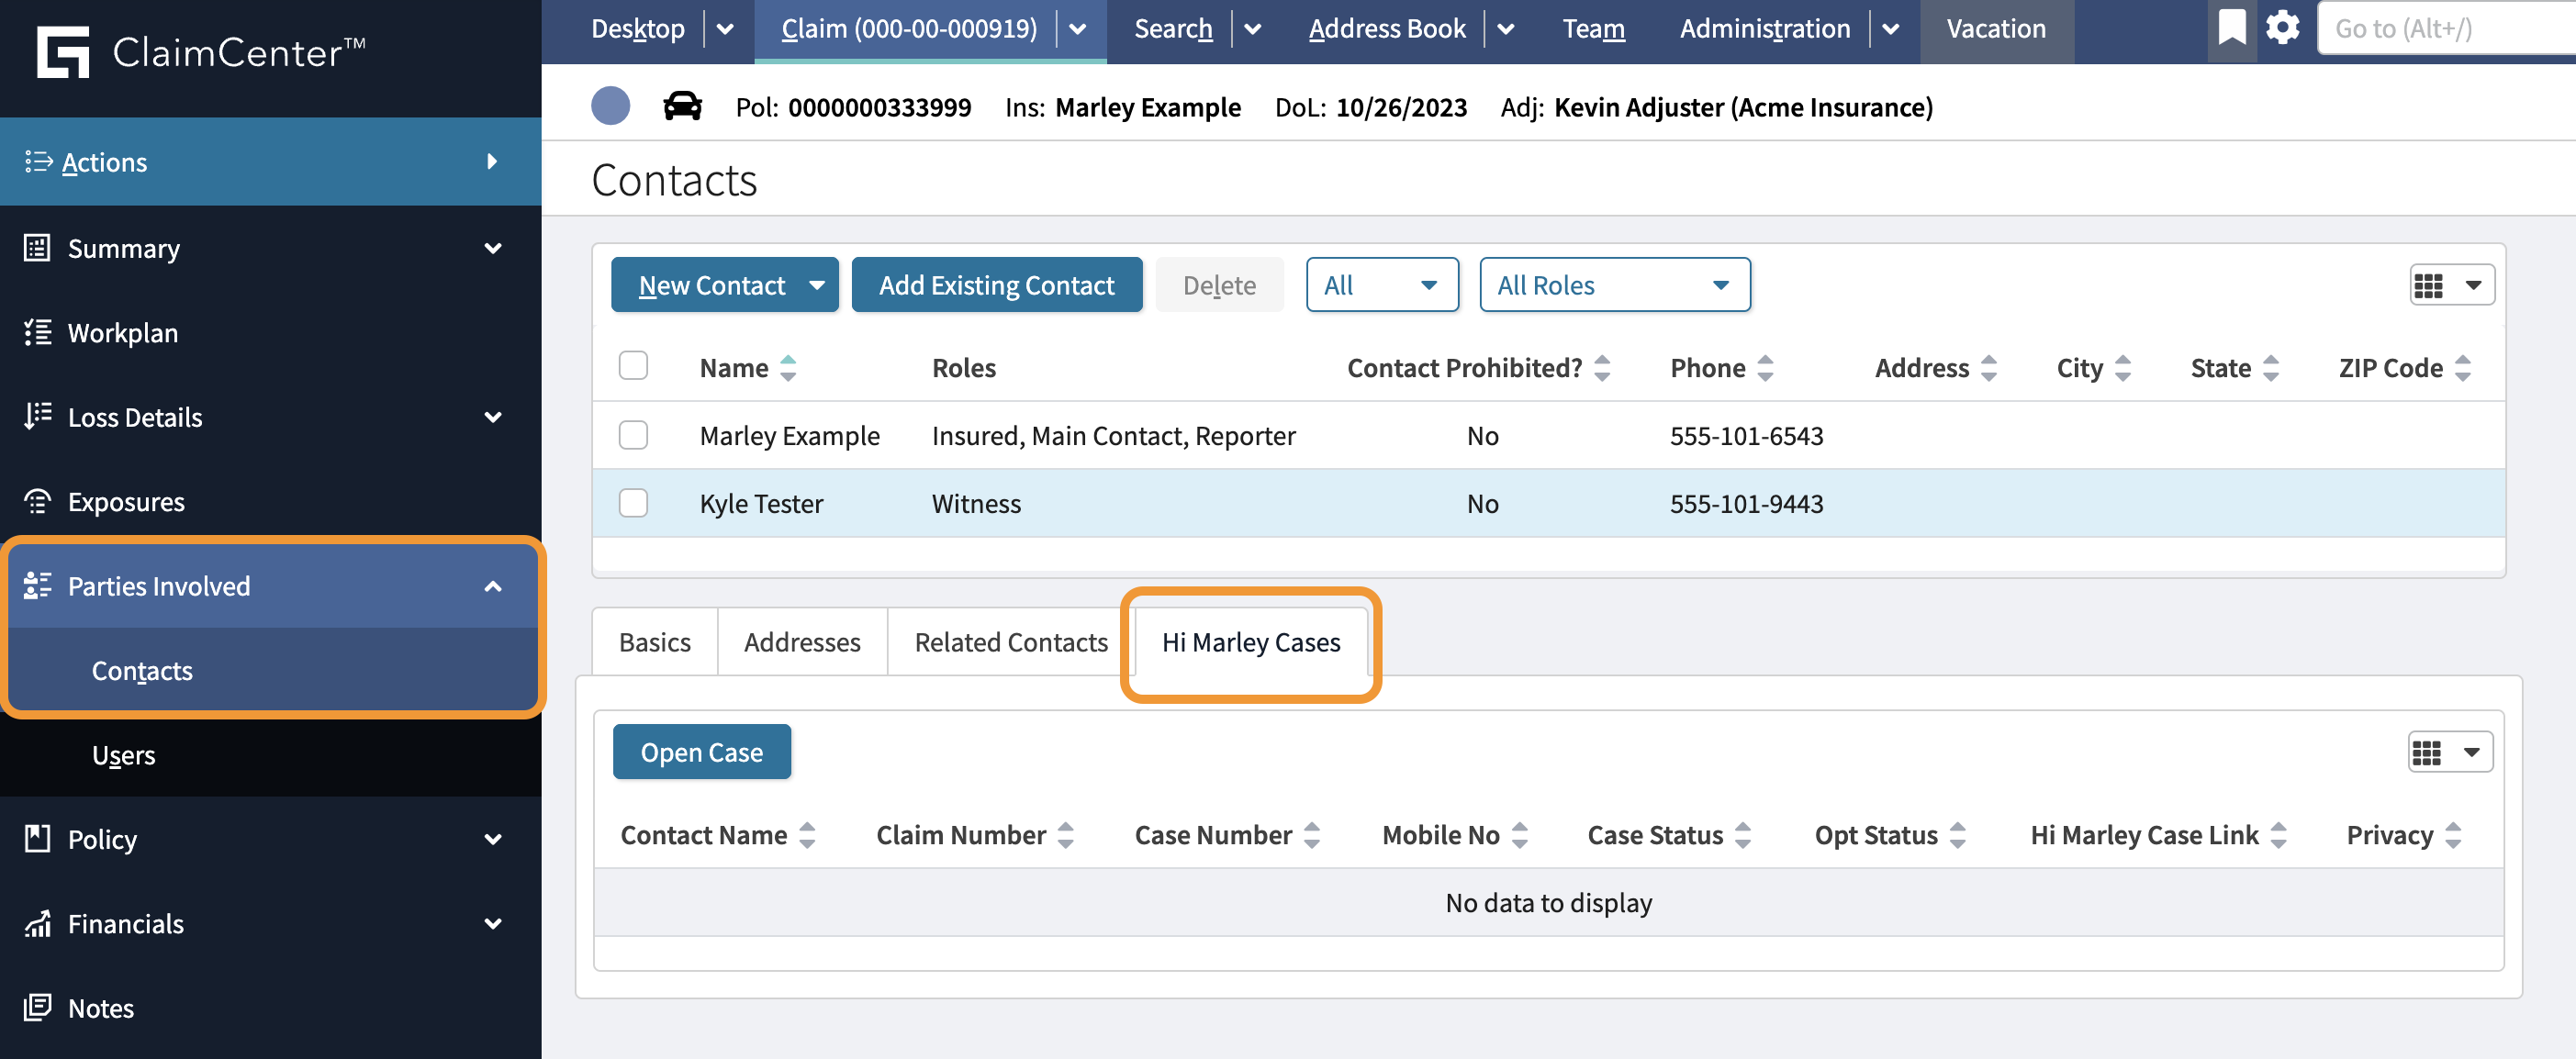Check the Marley Example row checkbox
This screenshot has height=1059, width=2576.
point(633,435)
